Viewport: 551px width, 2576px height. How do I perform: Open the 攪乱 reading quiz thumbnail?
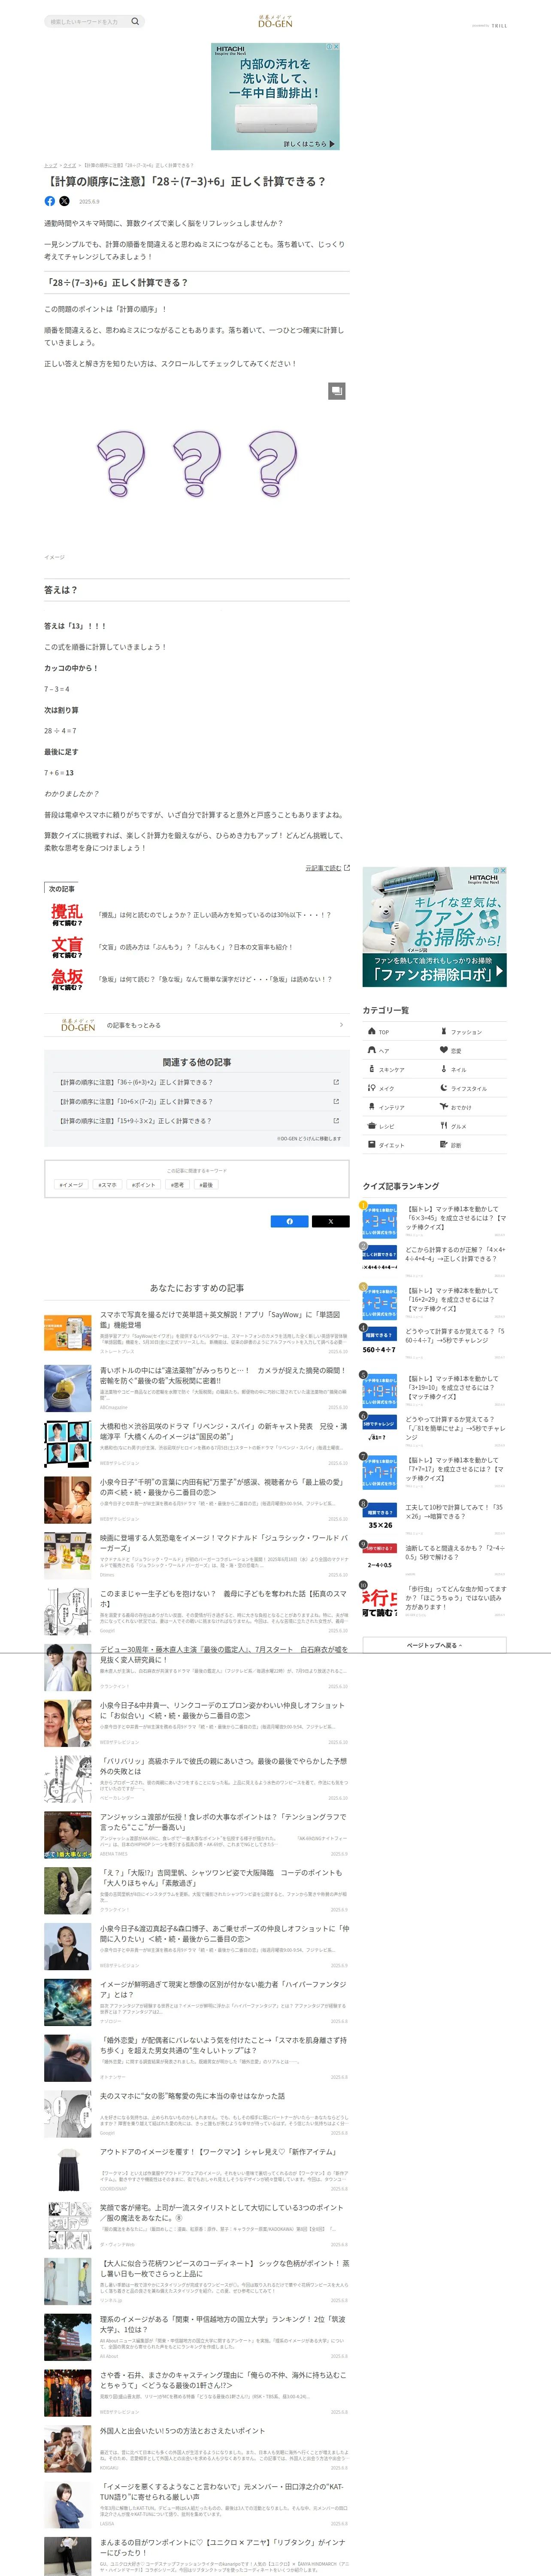67,915
